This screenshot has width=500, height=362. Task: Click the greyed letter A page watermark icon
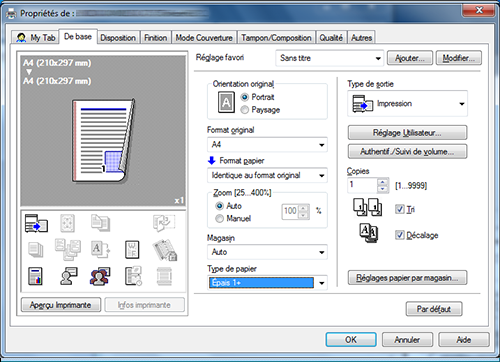[100, 250]
